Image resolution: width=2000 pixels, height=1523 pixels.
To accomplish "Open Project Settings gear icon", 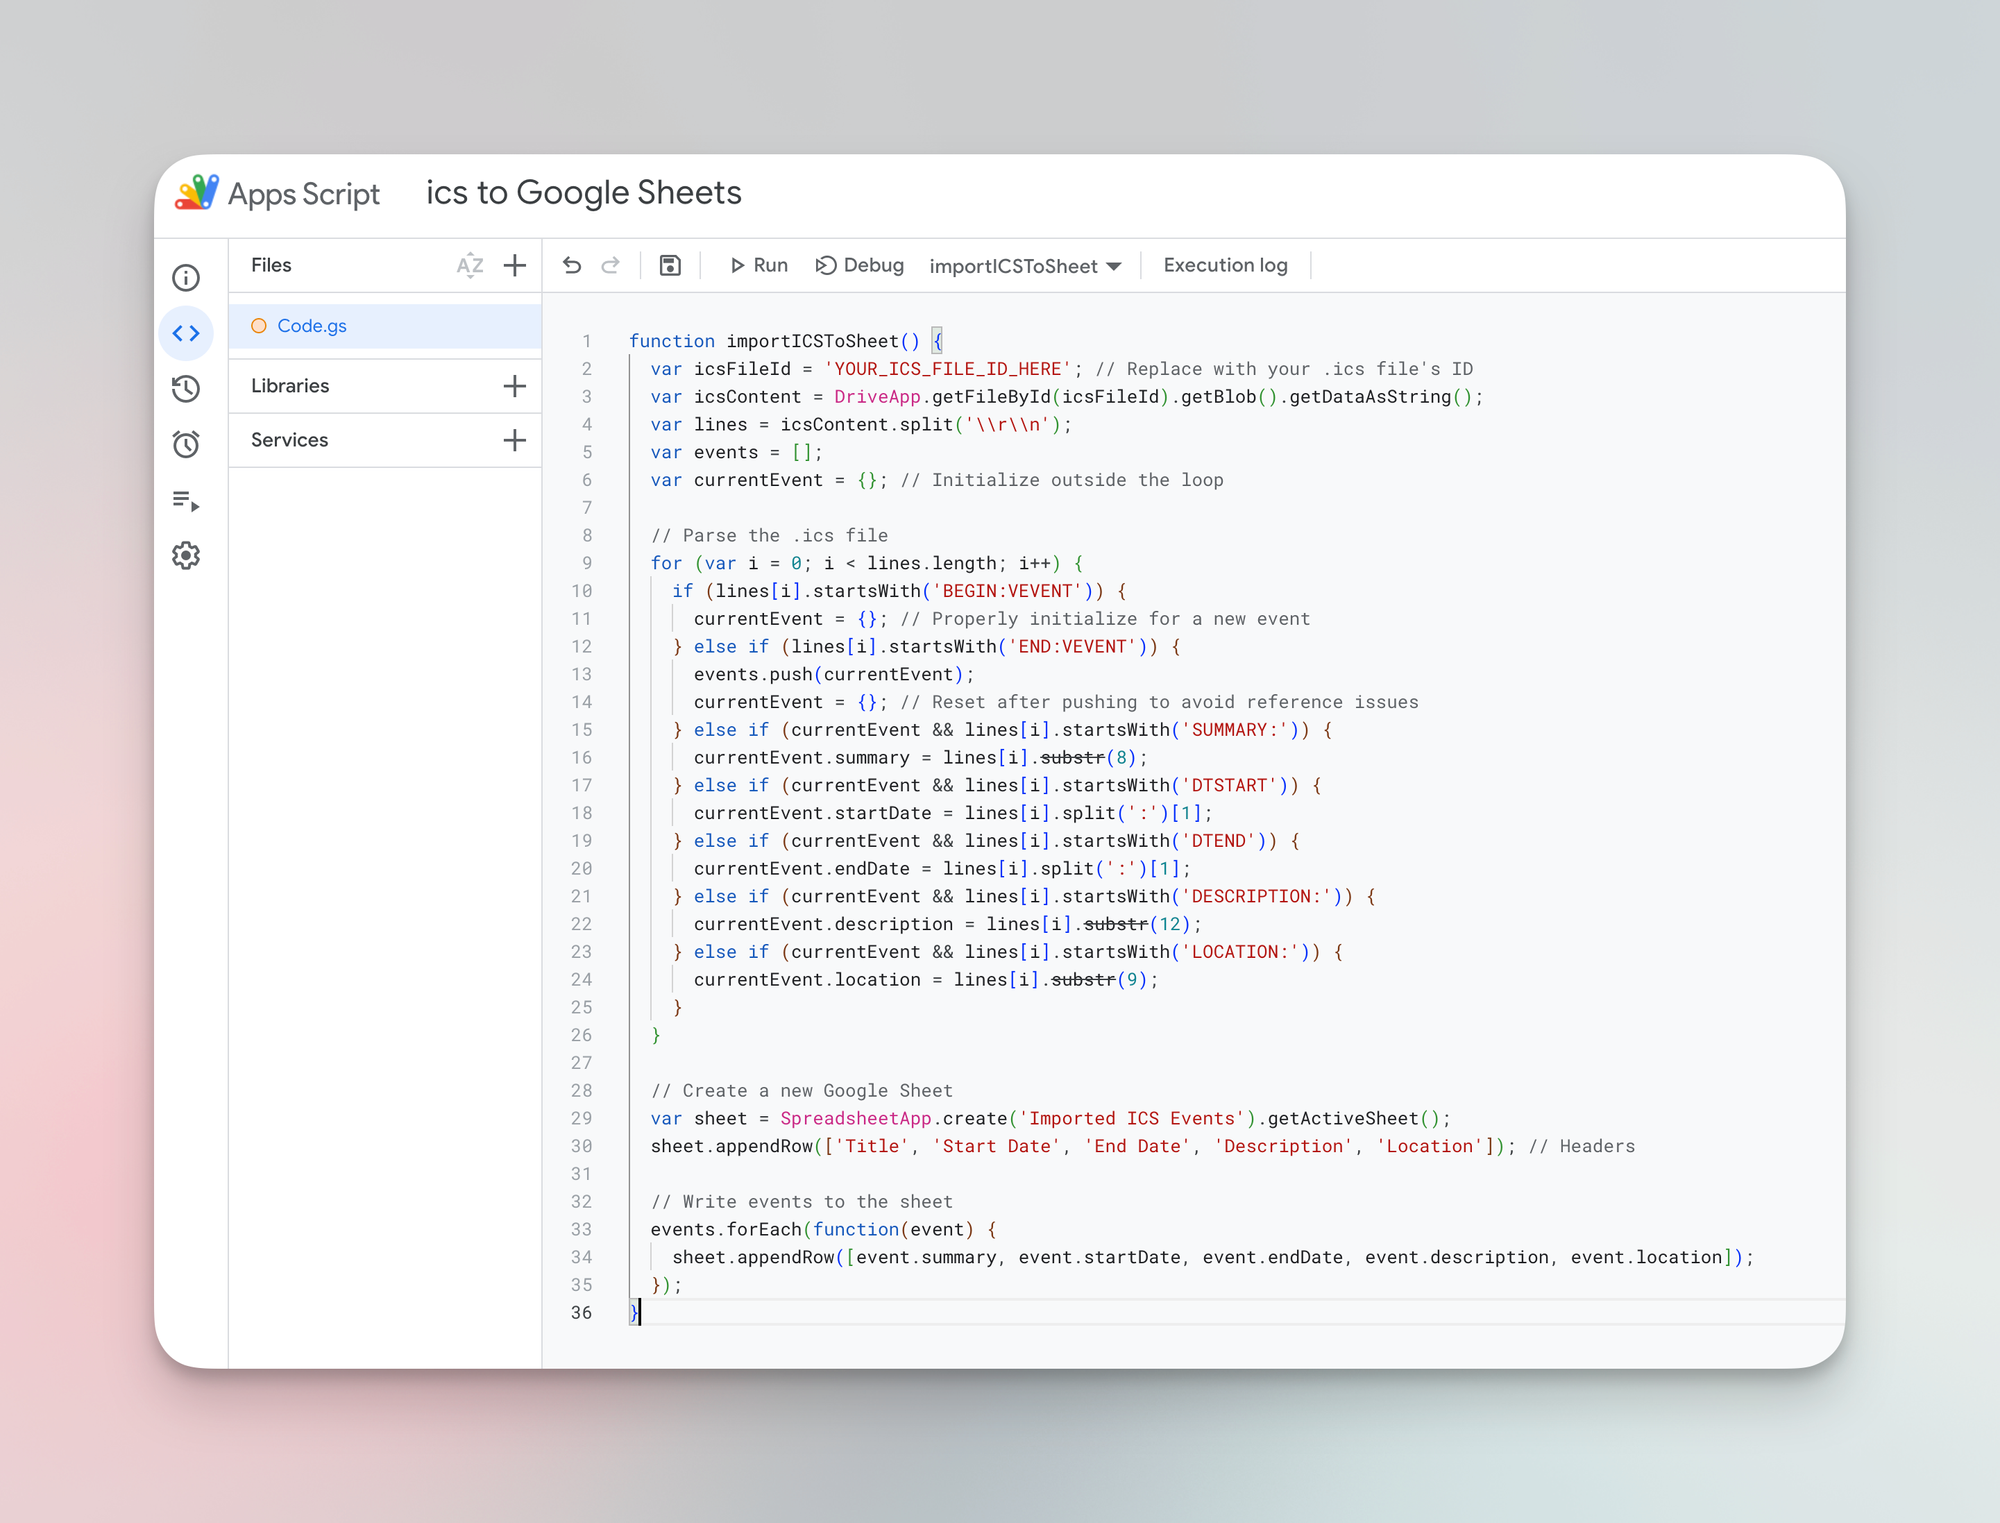I will click(186, 555).
